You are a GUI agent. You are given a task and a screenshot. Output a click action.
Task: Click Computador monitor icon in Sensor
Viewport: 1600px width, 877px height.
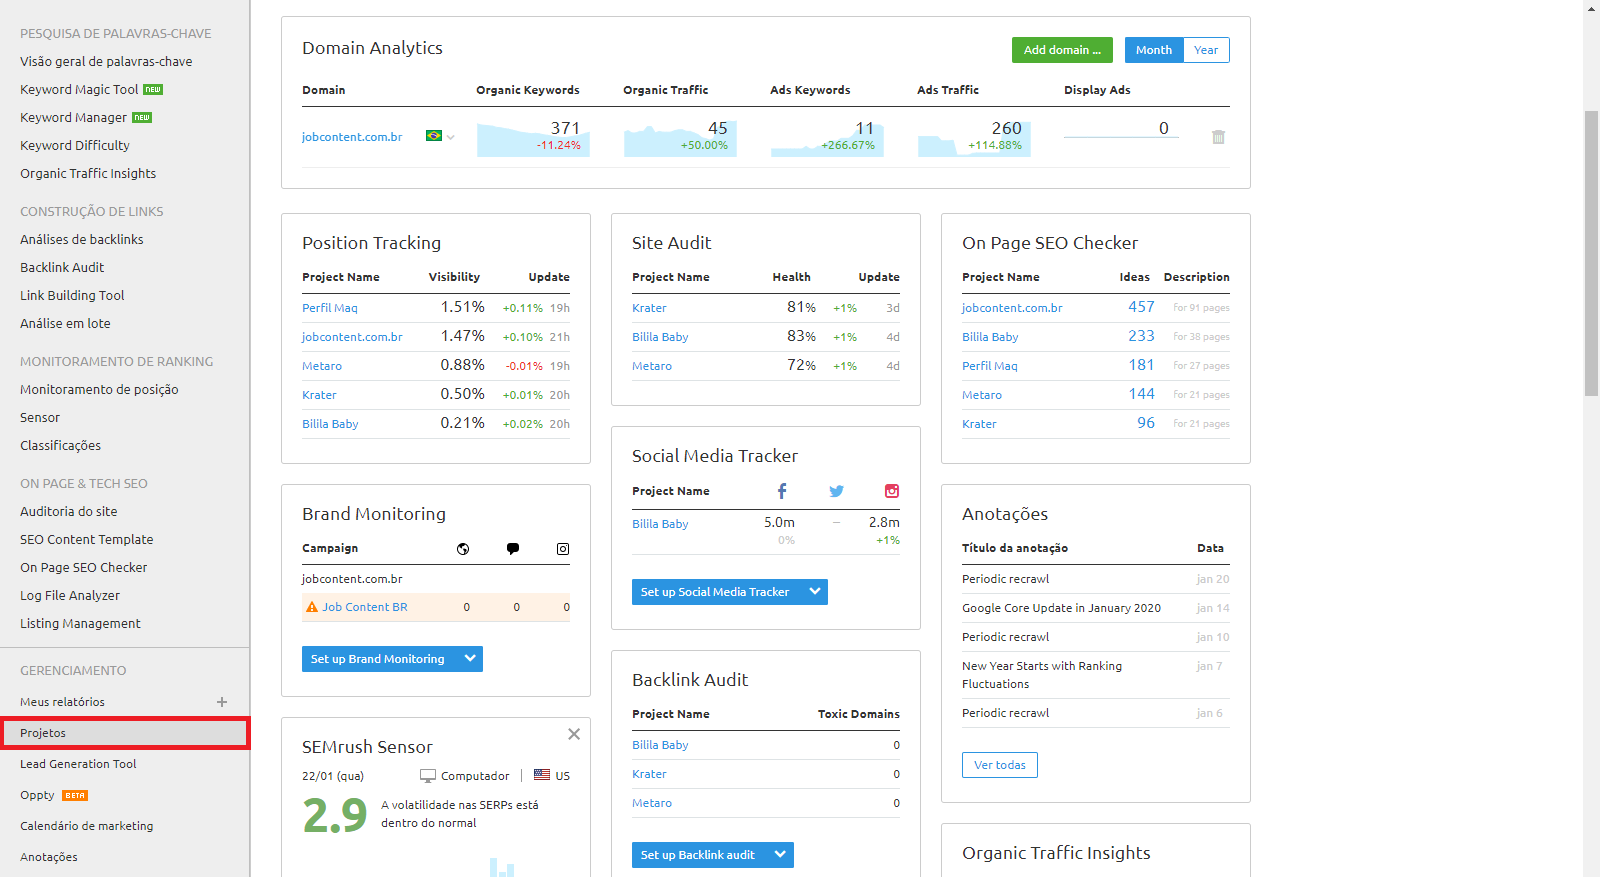click(428, 776)
